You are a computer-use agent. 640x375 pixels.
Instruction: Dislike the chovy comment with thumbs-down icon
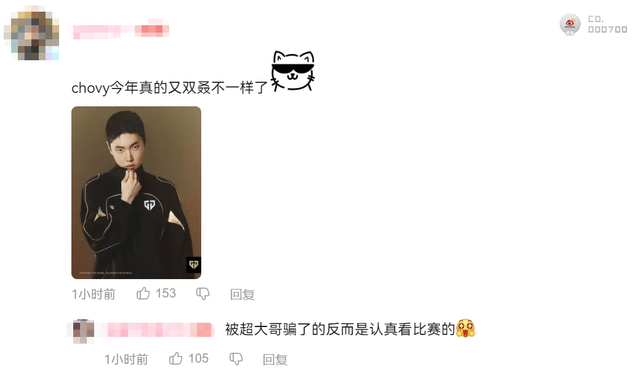[203, 293]
